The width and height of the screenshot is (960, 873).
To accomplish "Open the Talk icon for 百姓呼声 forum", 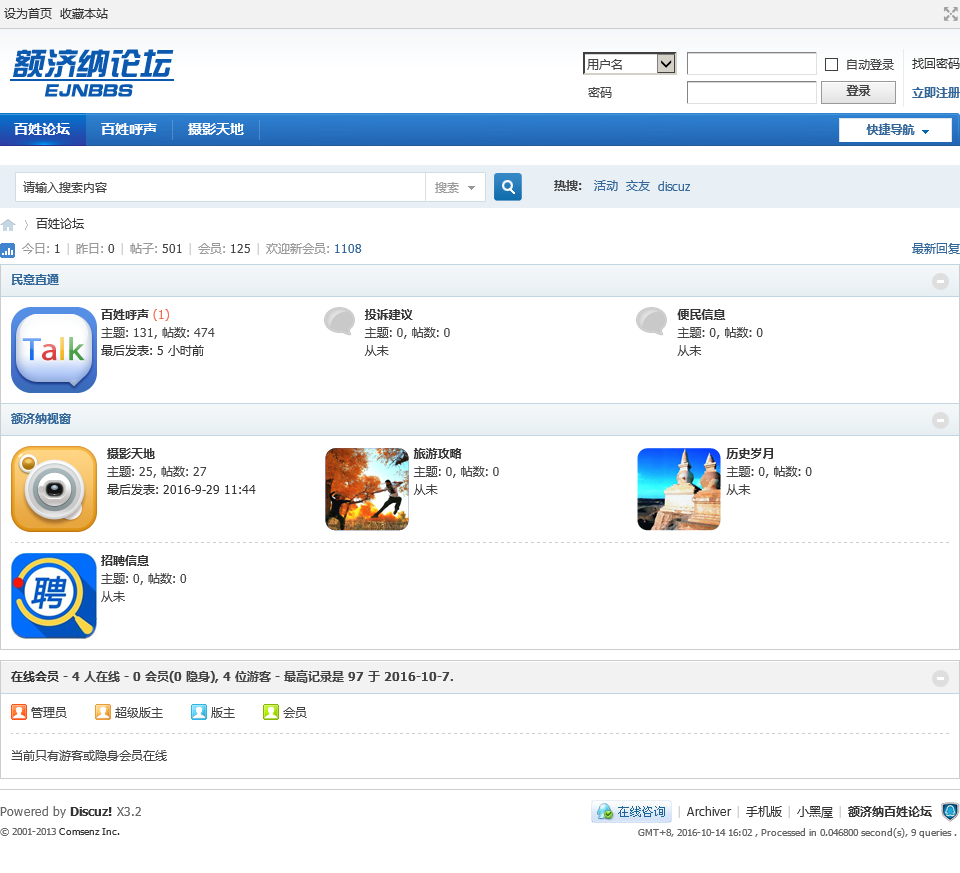I will 54,350.
